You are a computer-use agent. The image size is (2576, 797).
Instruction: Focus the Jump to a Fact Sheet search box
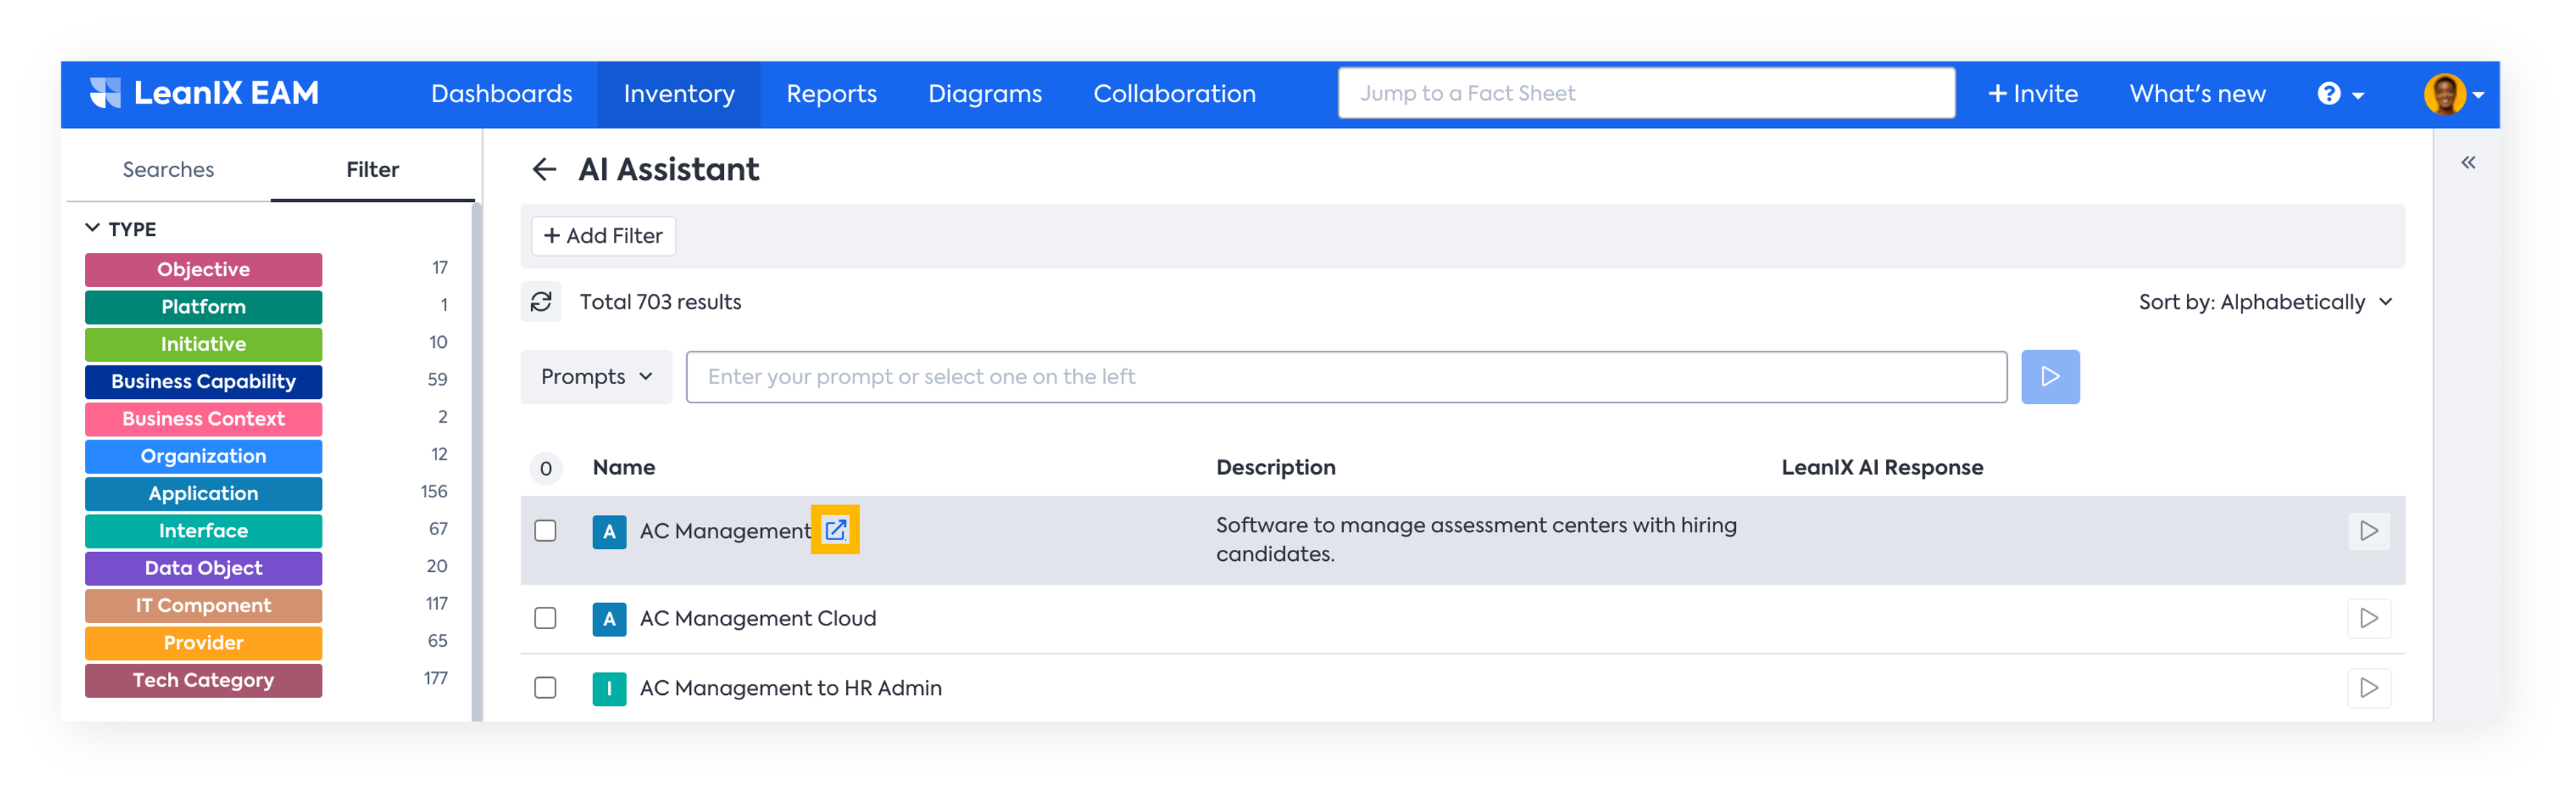pos(1646,93)
